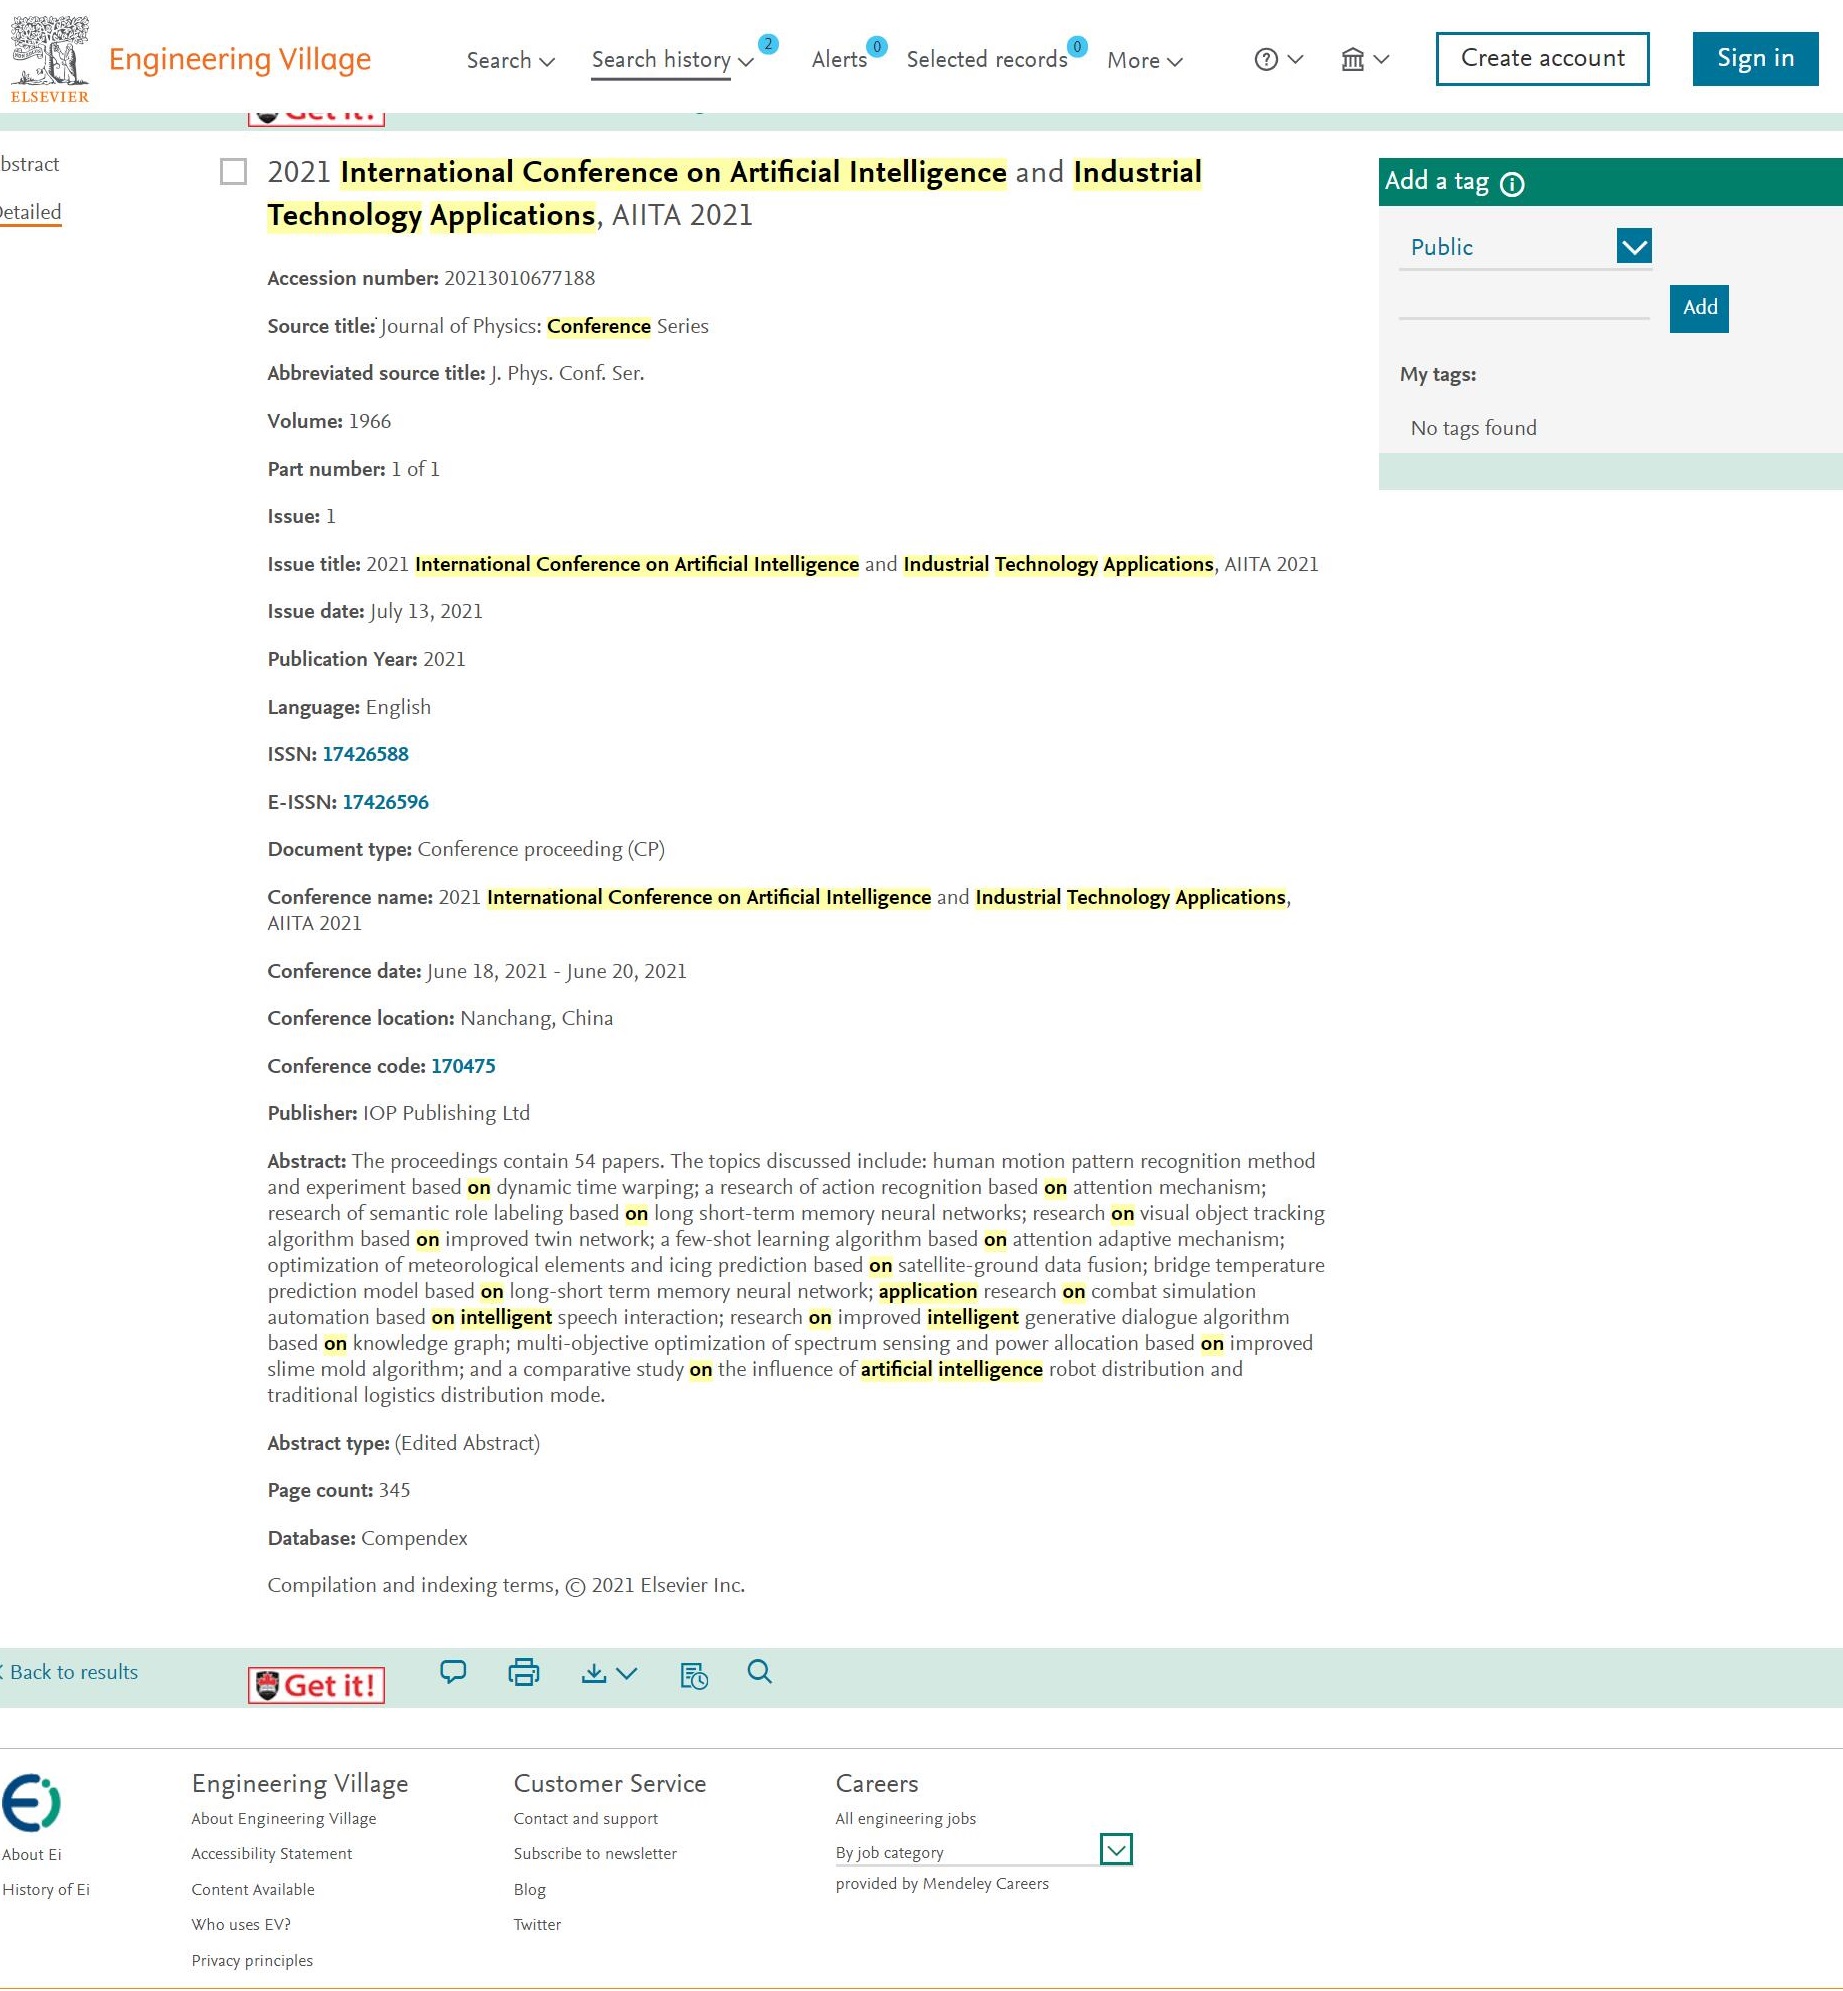This screenshot has width=1843, height=1991.
Task: Click the Add tag button
Action: (1699, 308)
